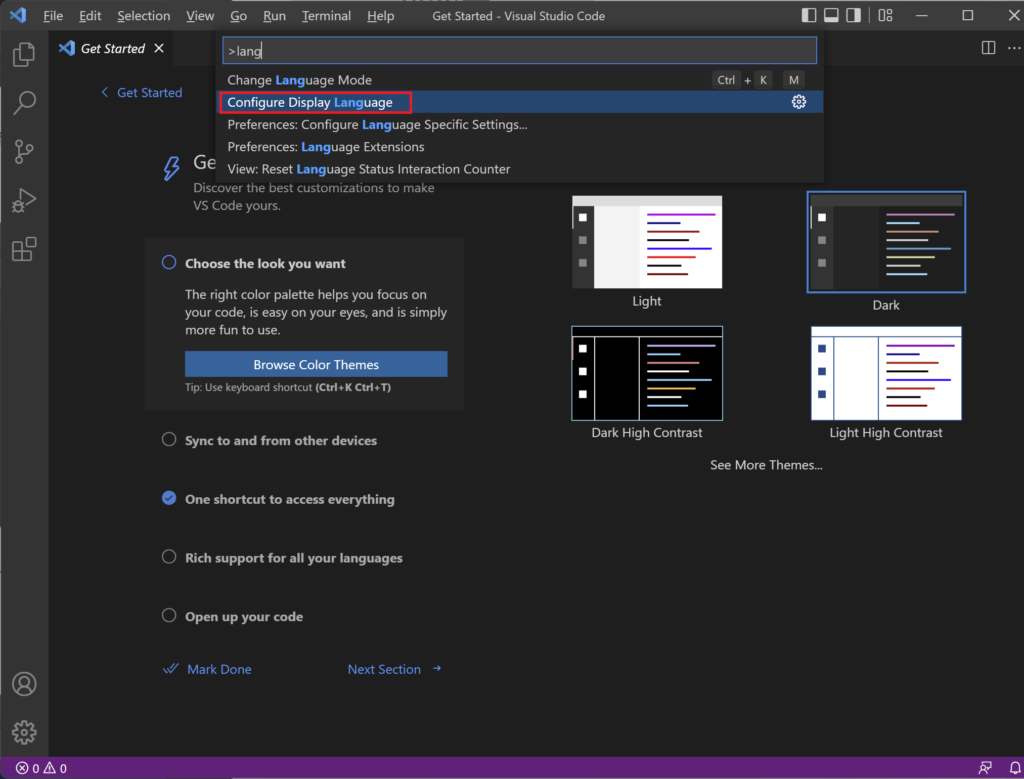Choose Preferences: Language Extensions command

pos(520,146)
